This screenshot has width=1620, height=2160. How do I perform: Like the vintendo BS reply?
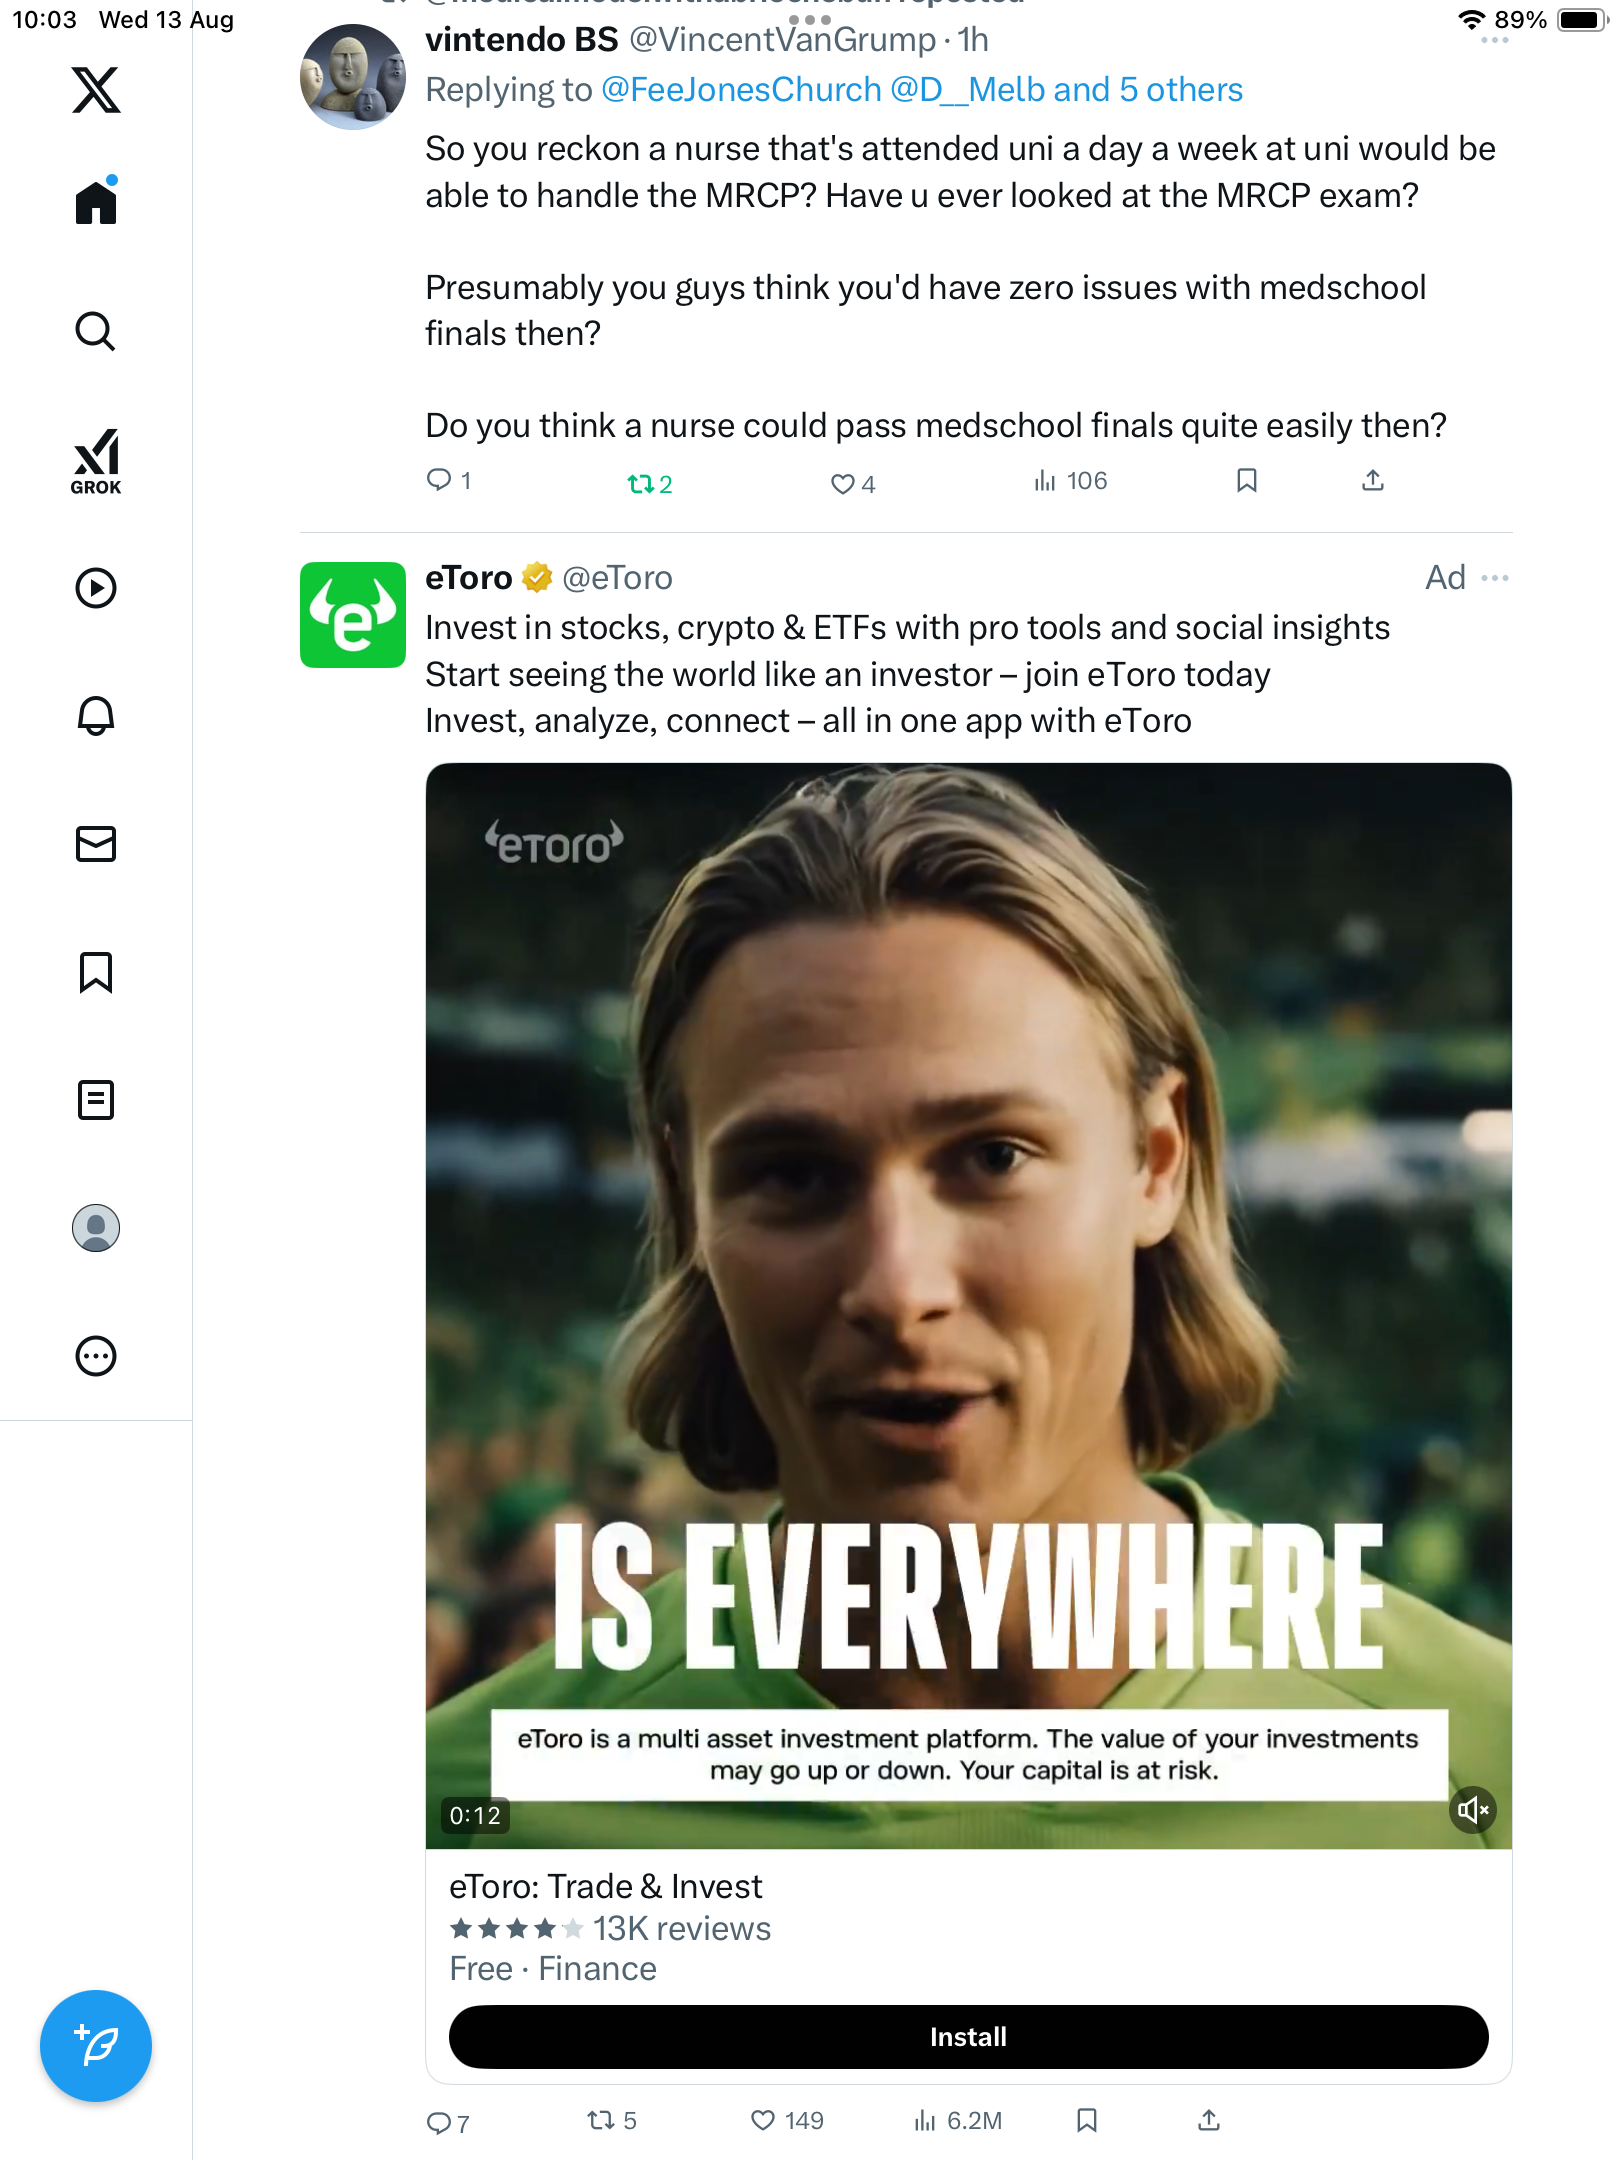pyautogui.click(x=842, y=484)
